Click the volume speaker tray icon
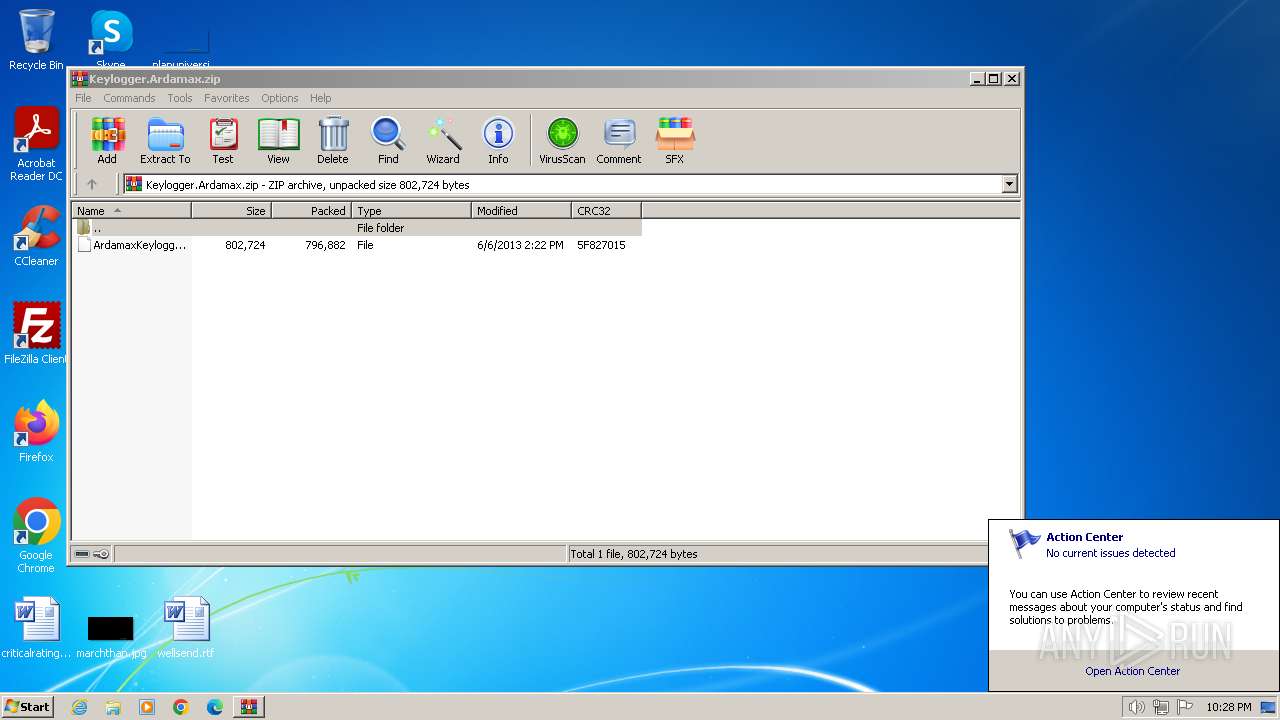Viewport: 1280px width, 720px height. [1136, 707]
